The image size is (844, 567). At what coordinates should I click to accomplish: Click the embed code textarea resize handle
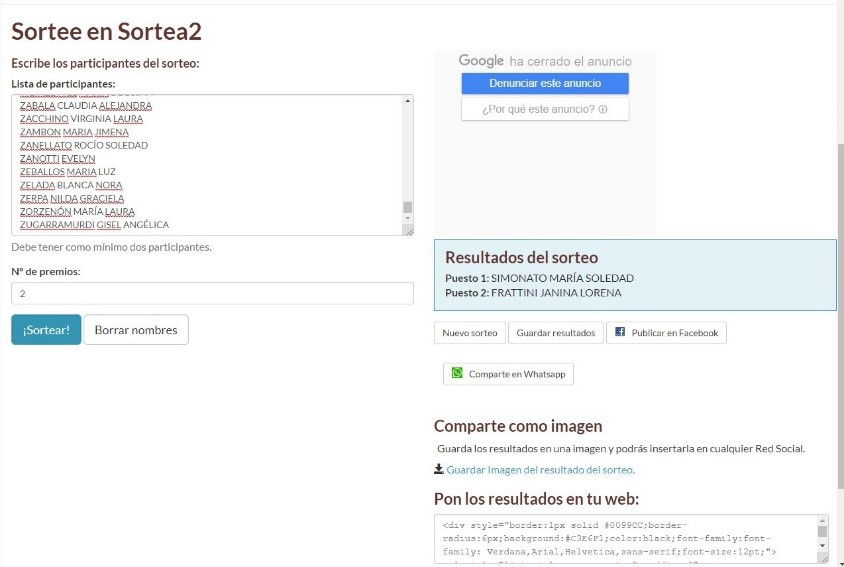click(823, 559)
